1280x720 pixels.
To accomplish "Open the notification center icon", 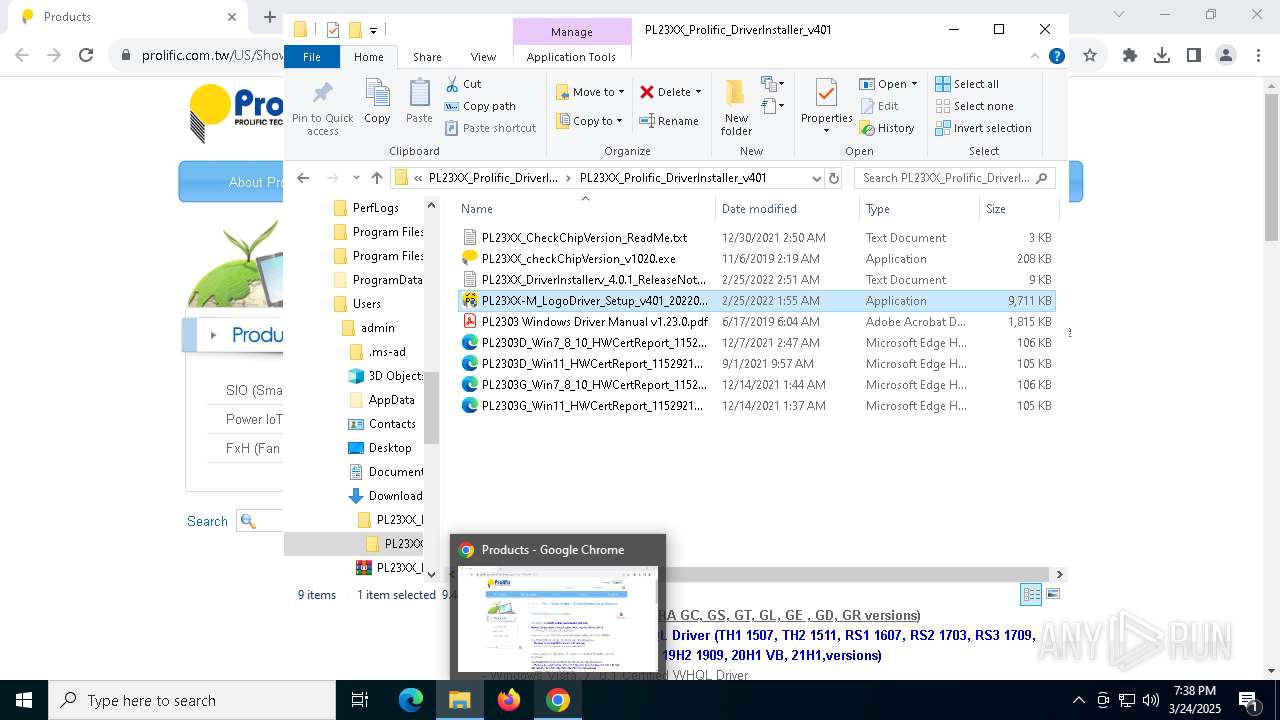I will 1248,700.
